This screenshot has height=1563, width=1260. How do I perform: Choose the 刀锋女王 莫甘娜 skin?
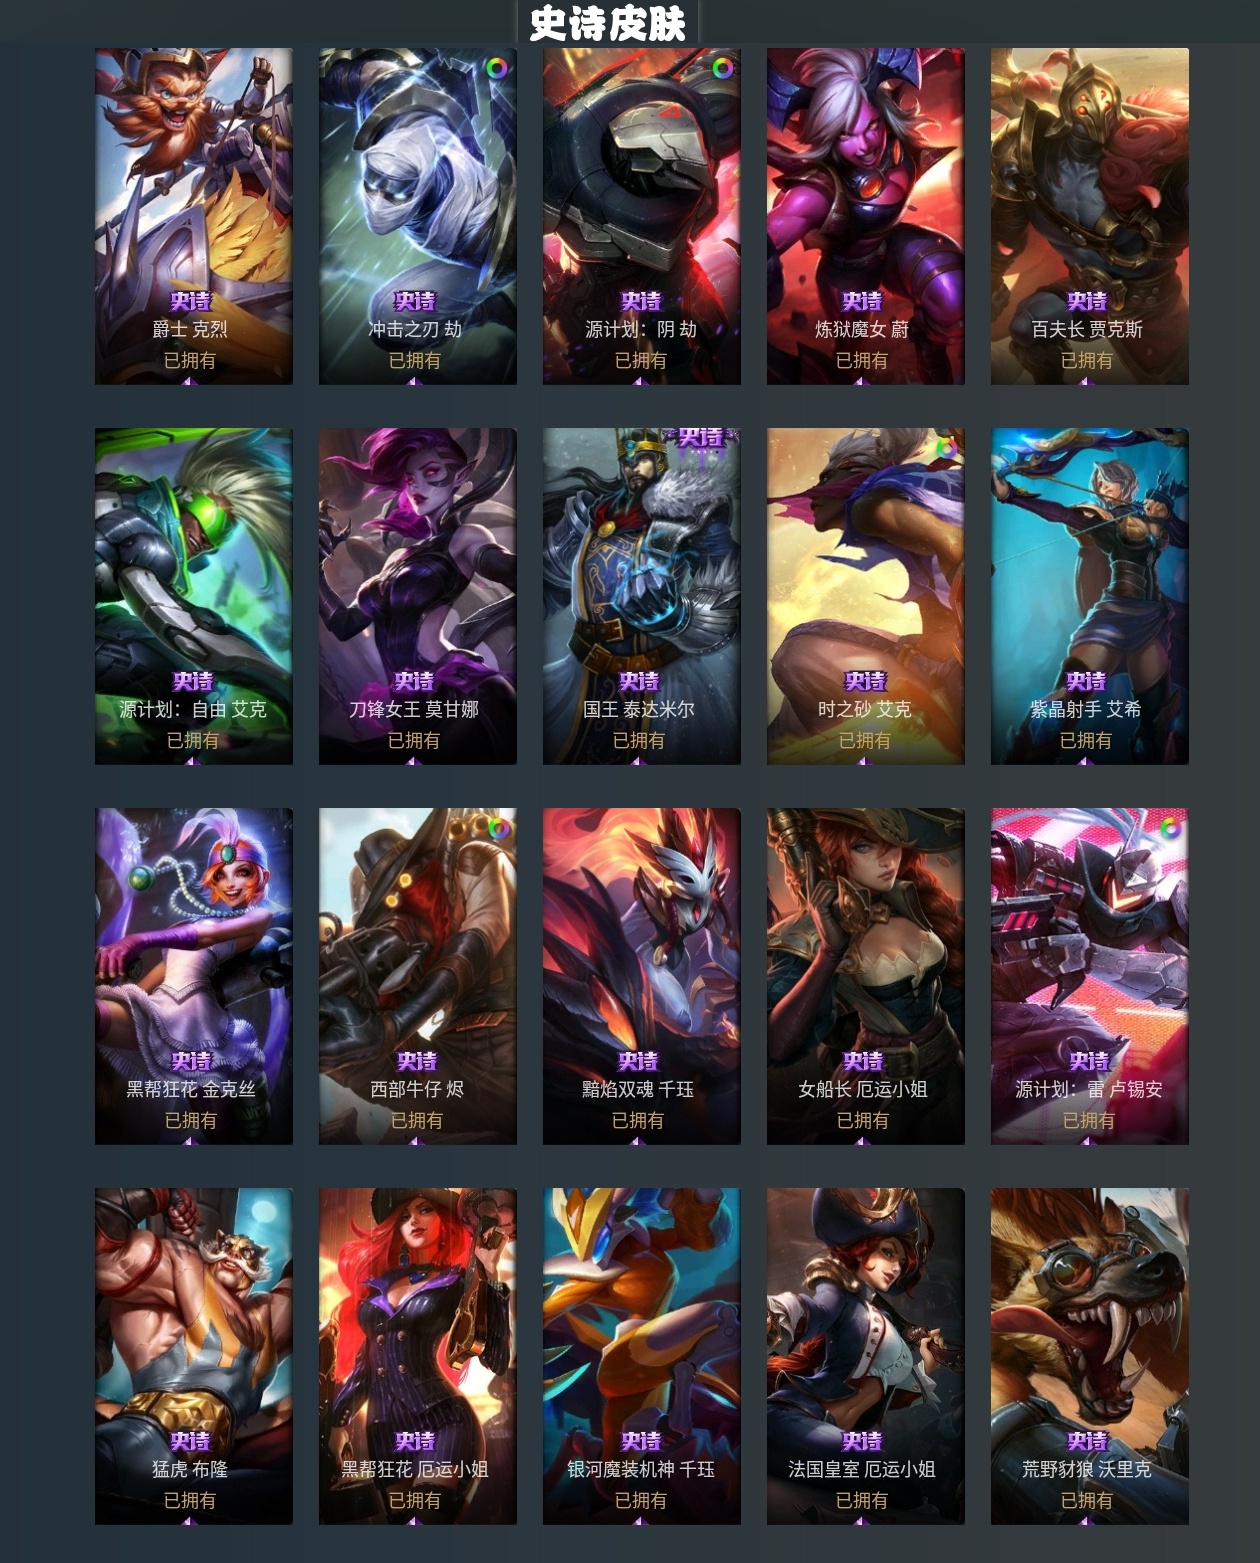point(418,596)
